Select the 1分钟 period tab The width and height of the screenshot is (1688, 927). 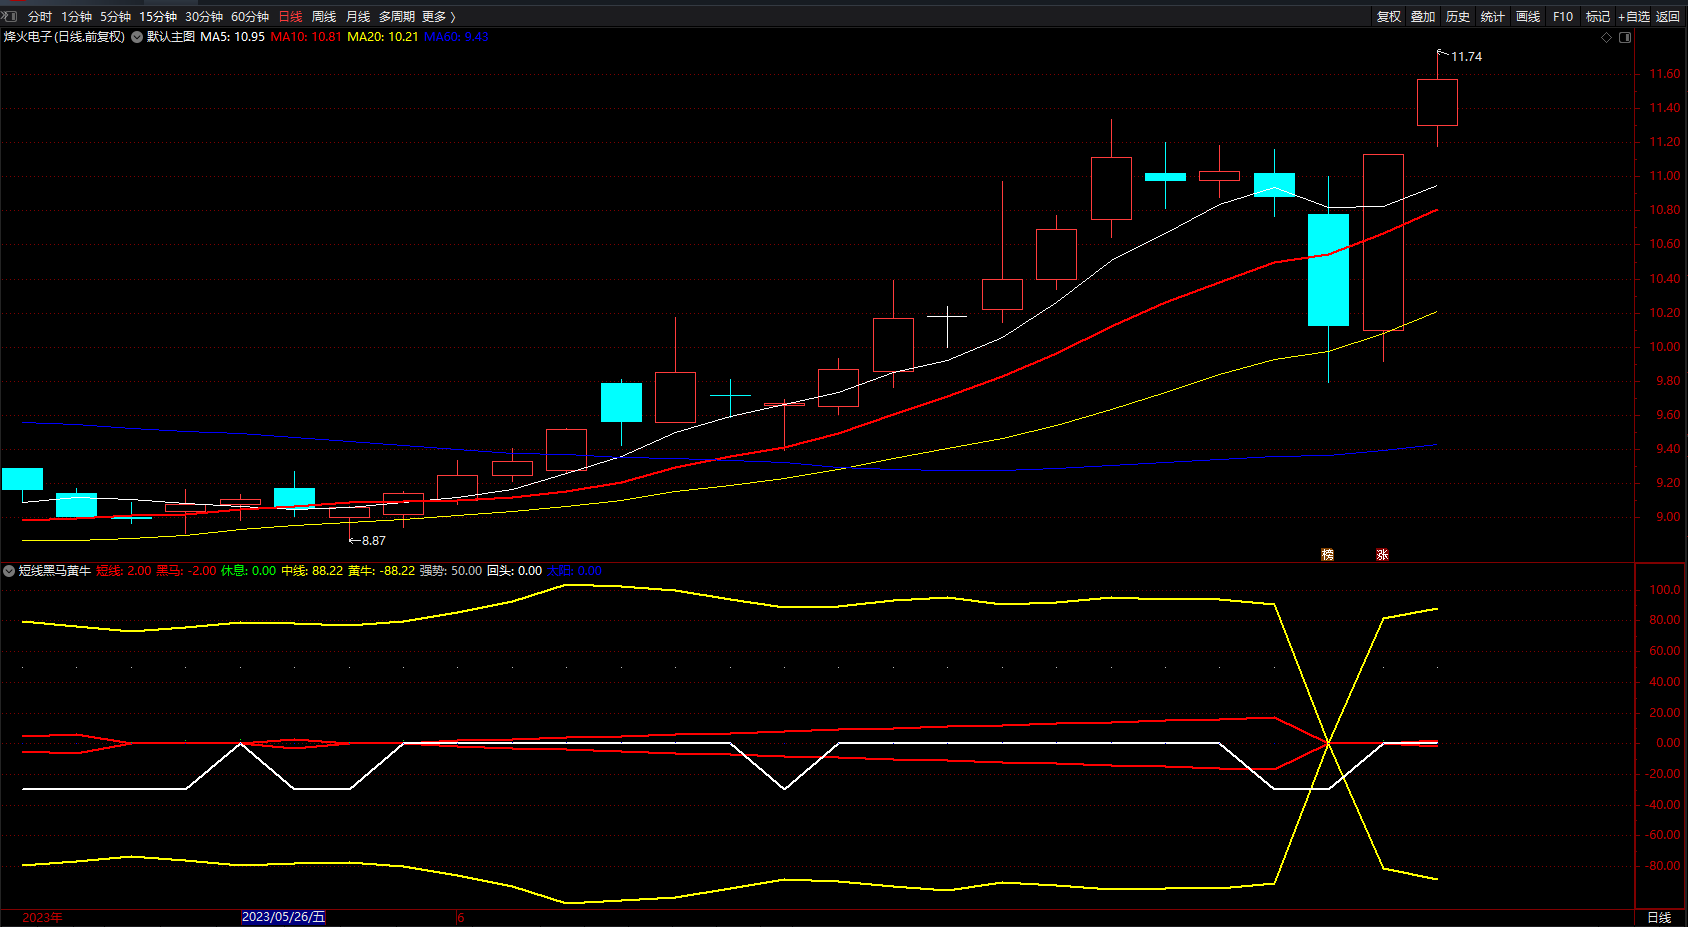77,17
